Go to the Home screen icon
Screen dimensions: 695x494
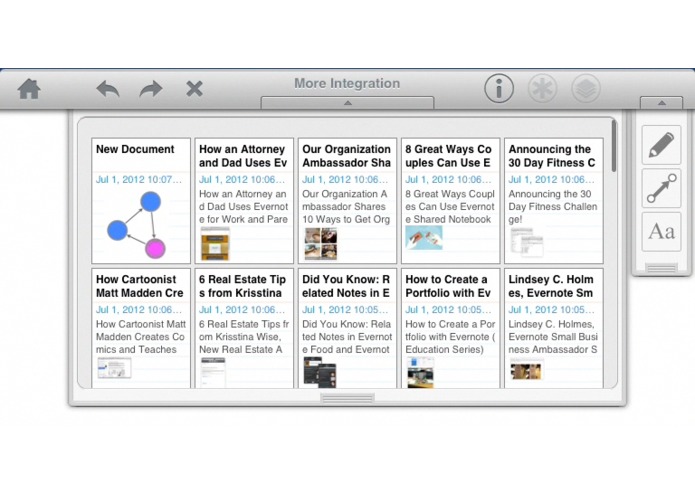[29, 89]
